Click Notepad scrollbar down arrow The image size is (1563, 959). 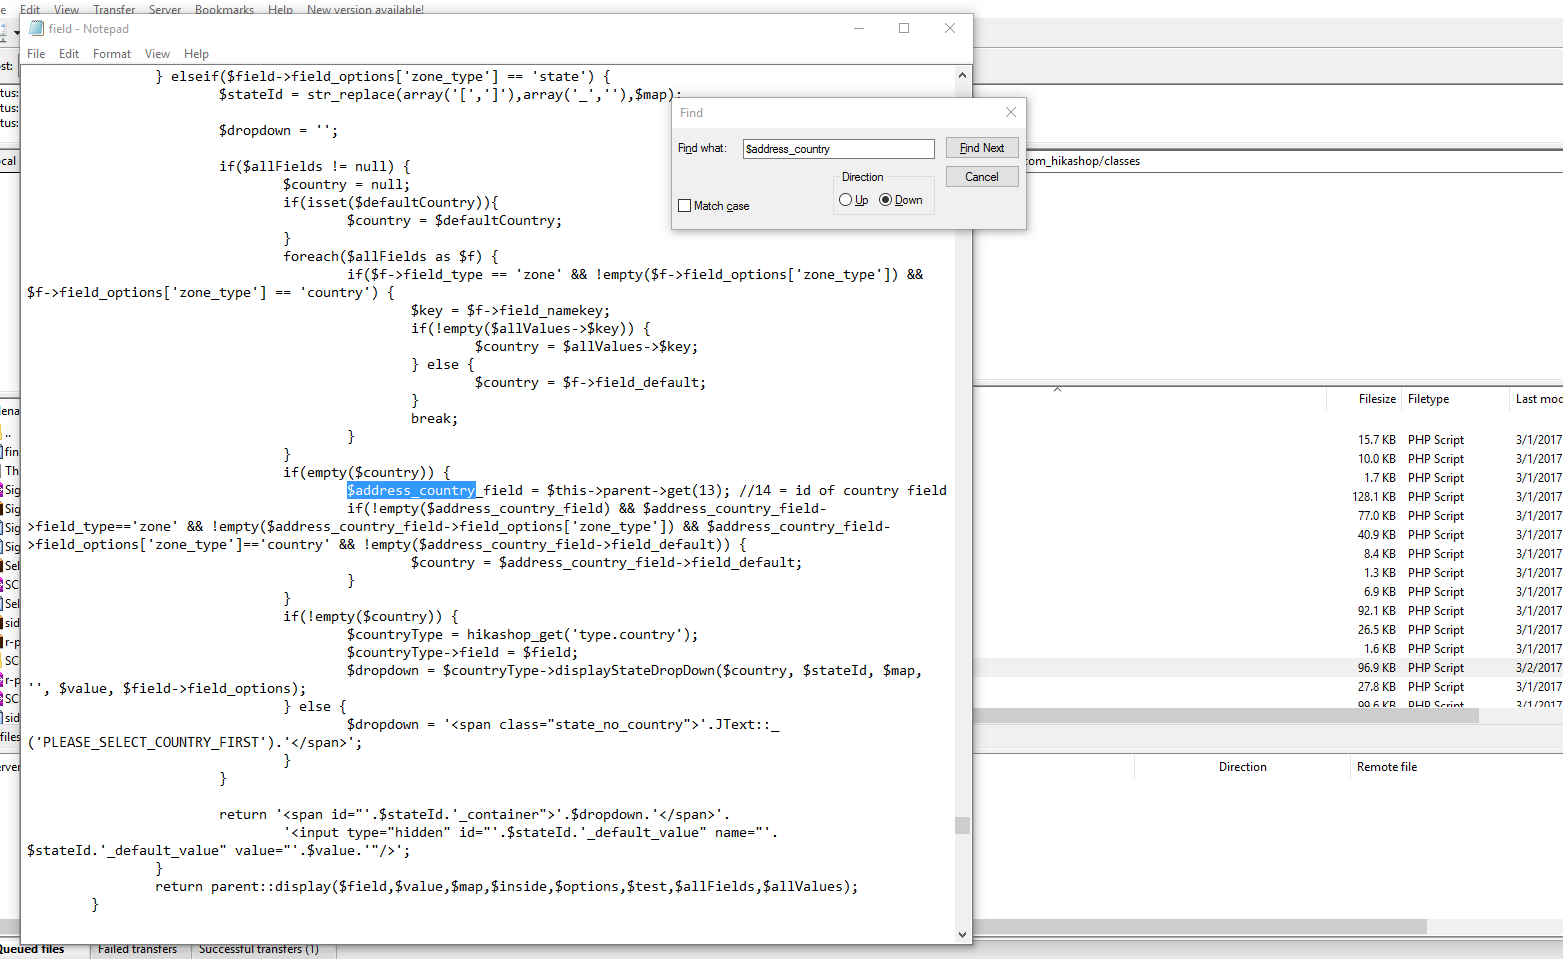coord(962,935)
